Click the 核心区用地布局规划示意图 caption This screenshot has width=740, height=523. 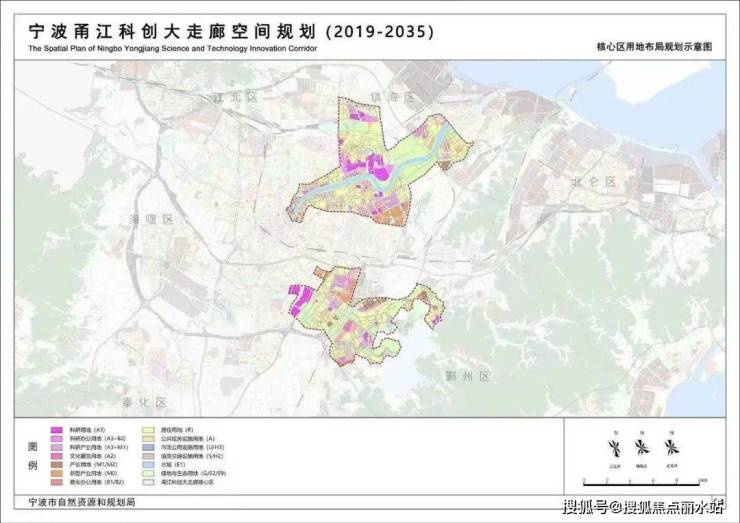[x=655, y=47]
